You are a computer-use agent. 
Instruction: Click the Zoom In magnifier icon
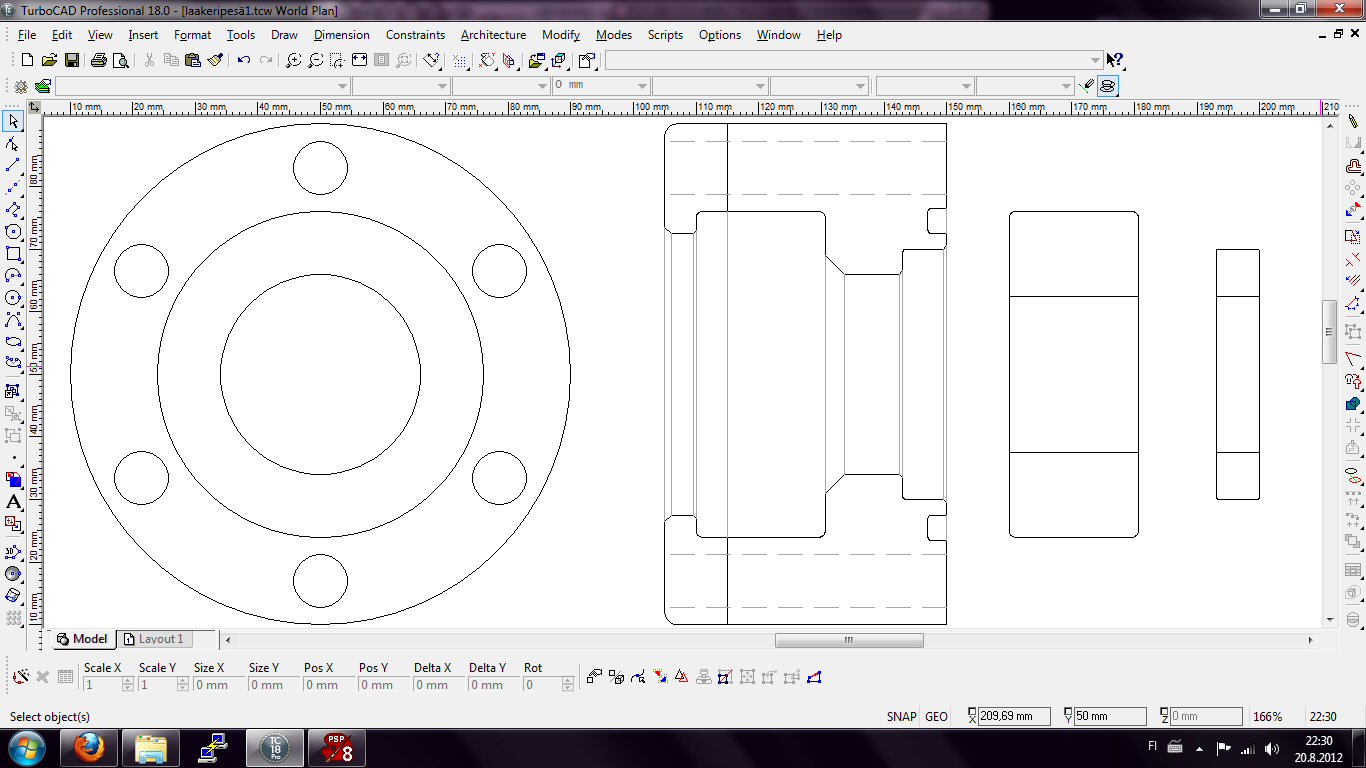point(293,61)
